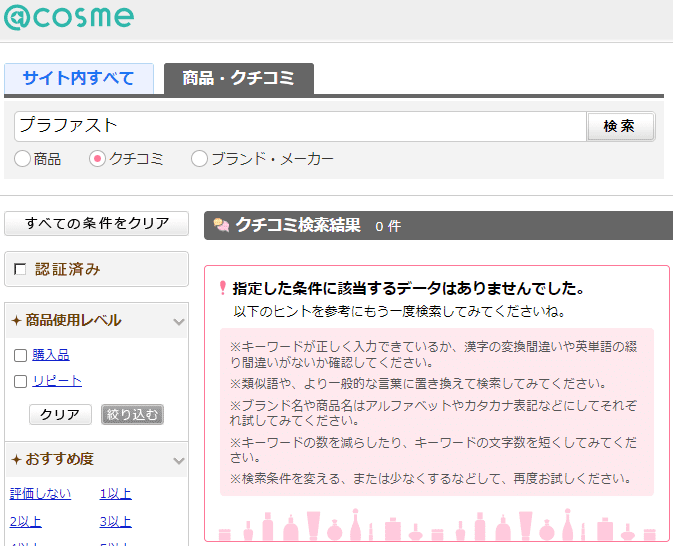This screenshot has height=546, width=673.
Task: Filter rating by 1以上 link
Action: (115, 494)
